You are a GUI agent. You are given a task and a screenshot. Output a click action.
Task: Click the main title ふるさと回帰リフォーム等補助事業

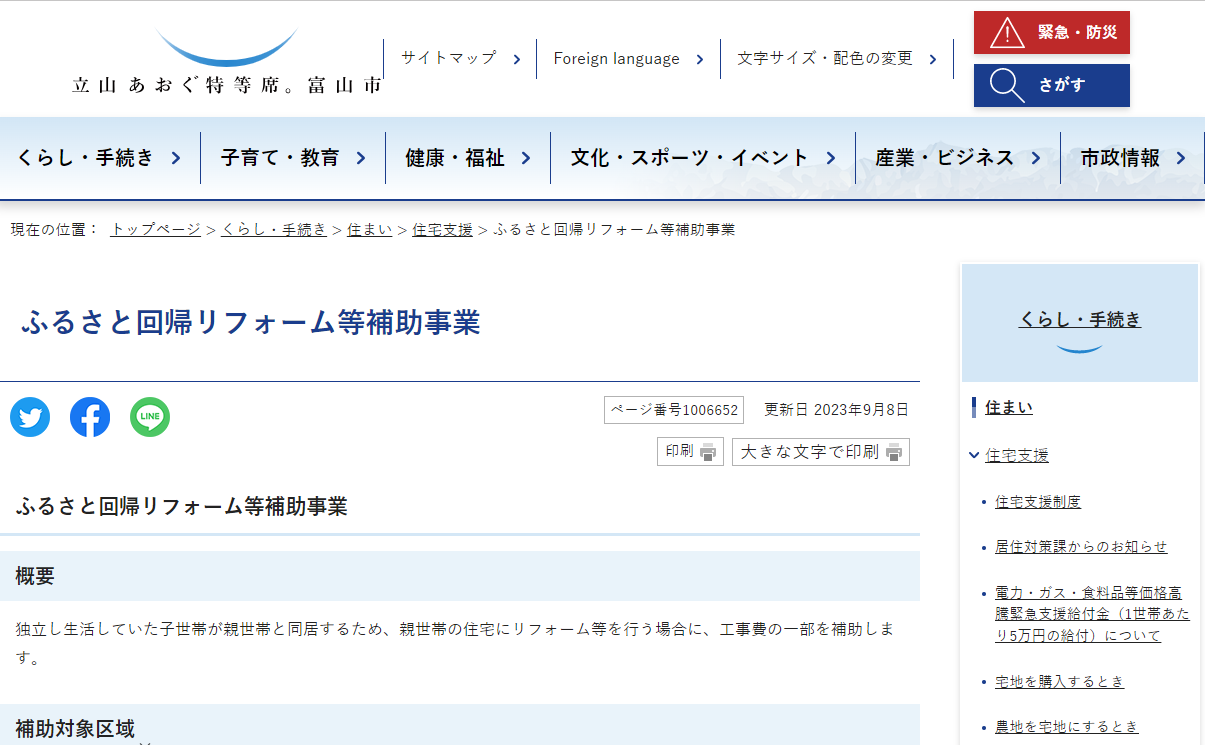[x=251, y=322]
